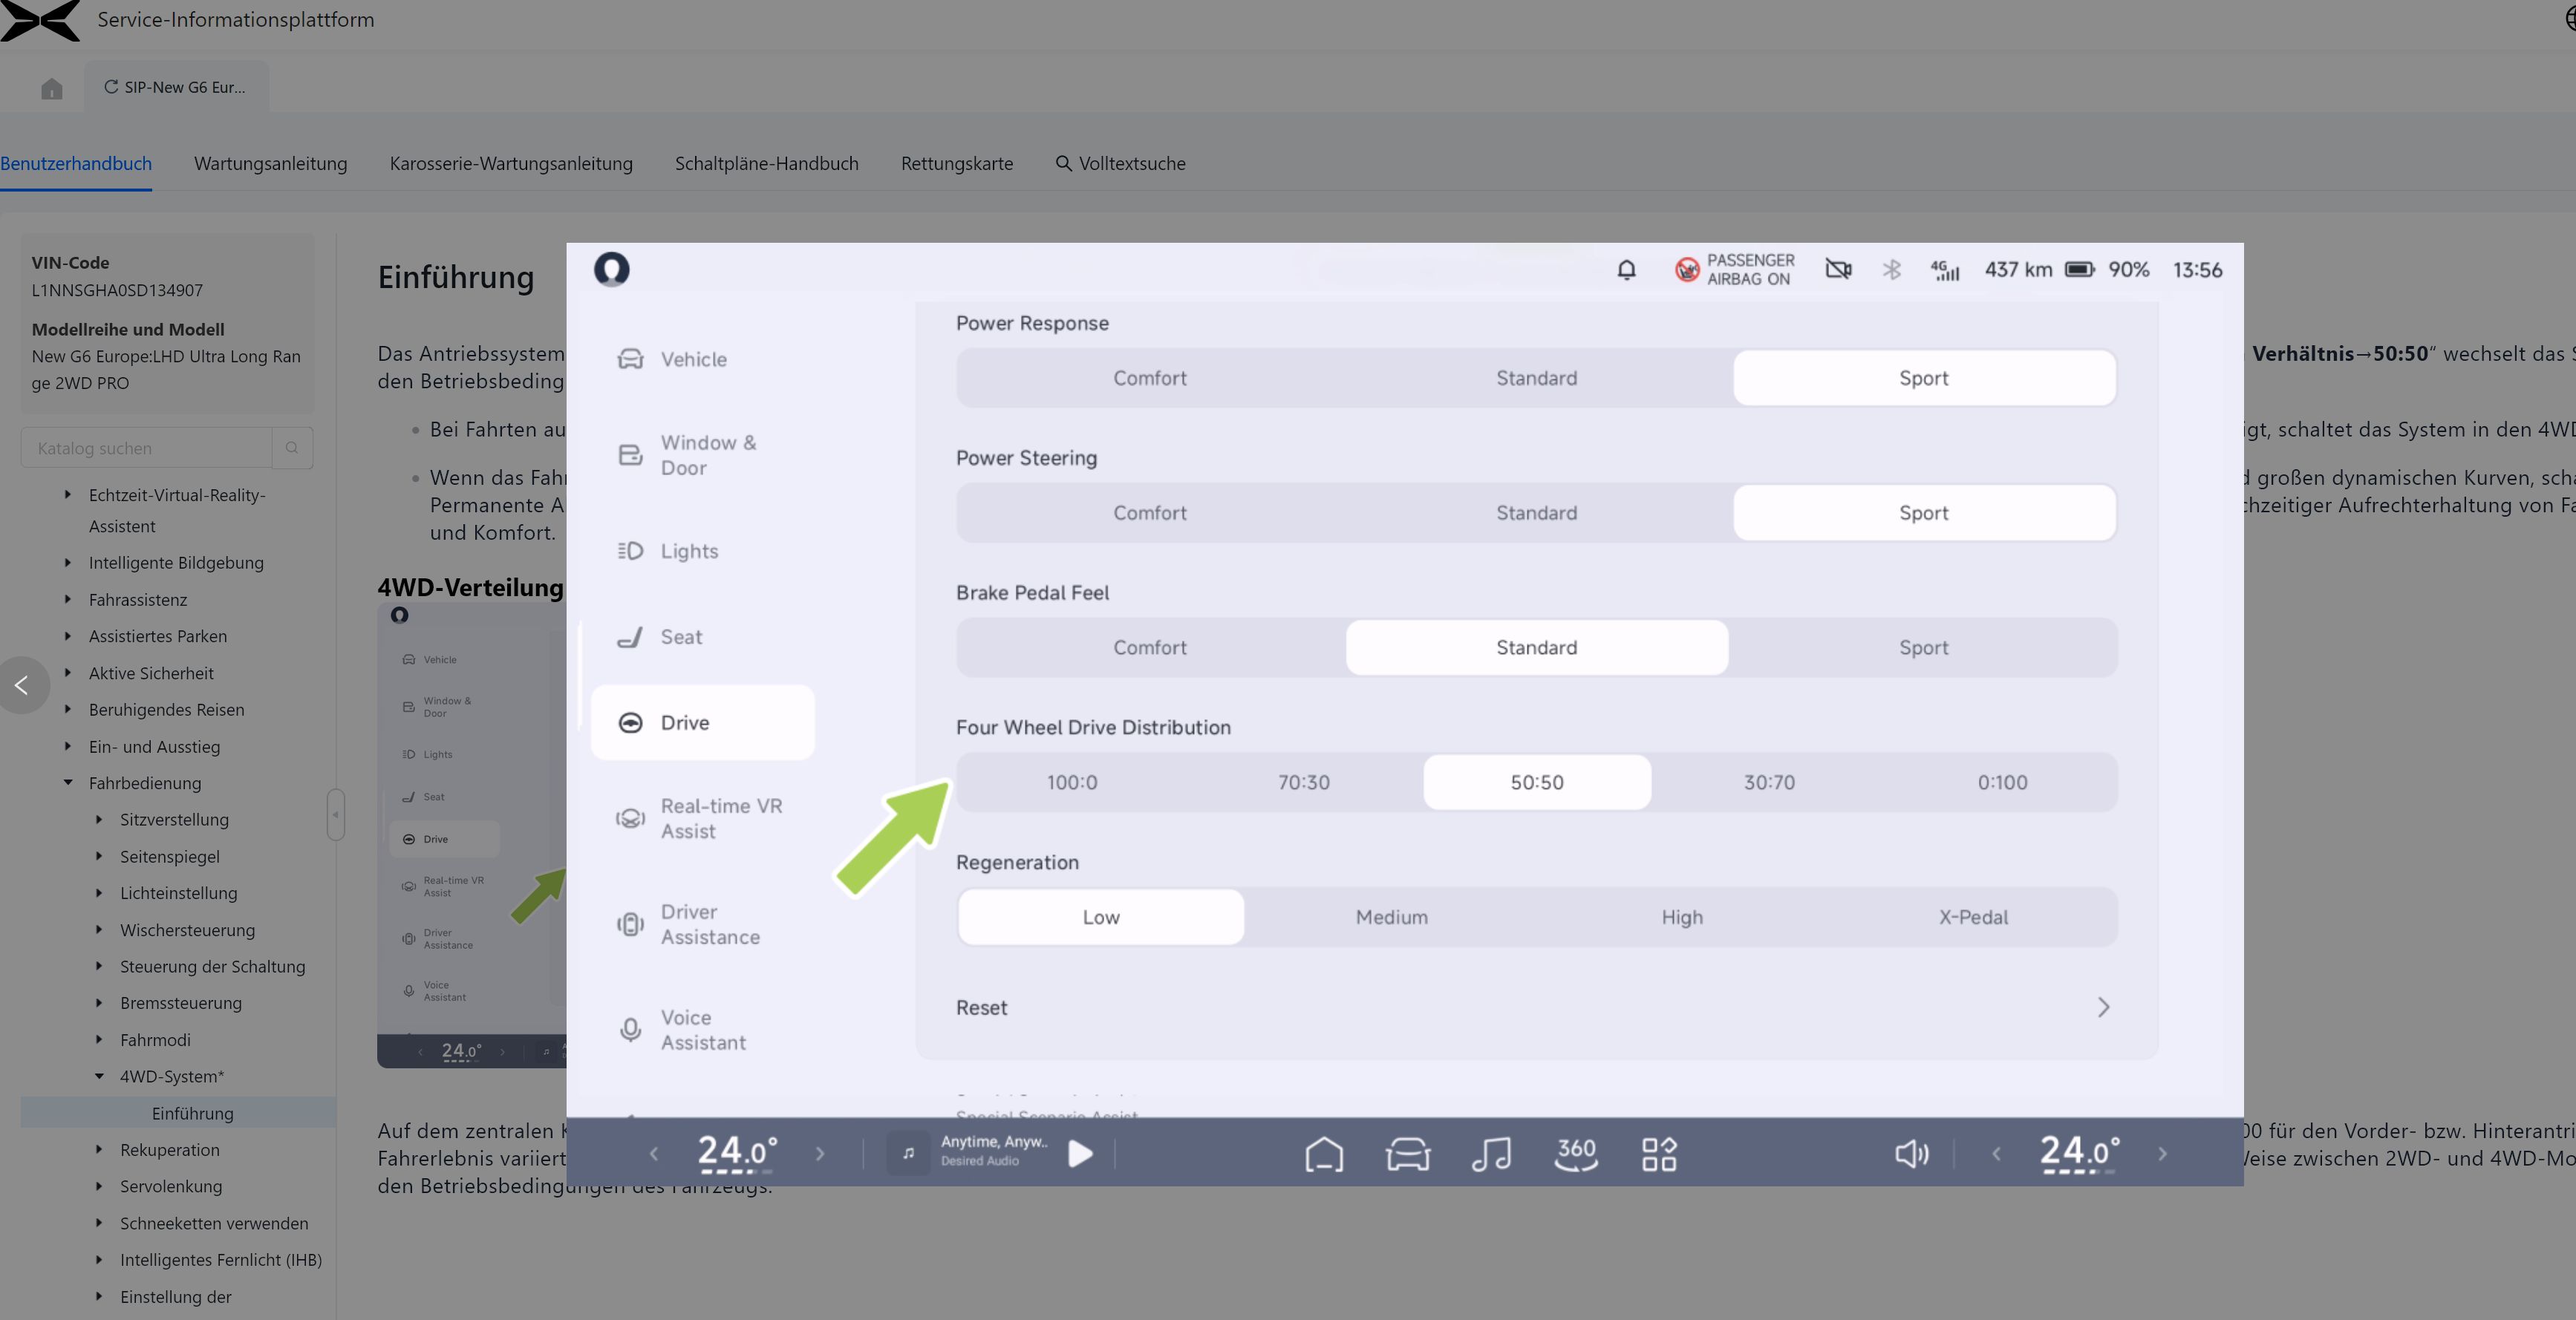Collapse the Fahrbedienung tree node
The height and width of the screenshot is (1320, 2576).
[68, 783]
